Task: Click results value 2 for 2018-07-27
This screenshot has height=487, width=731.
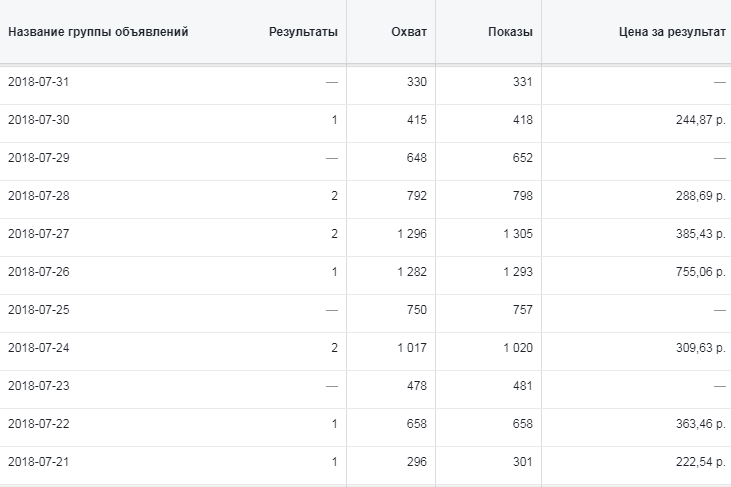Action: (x=334, y=234)
